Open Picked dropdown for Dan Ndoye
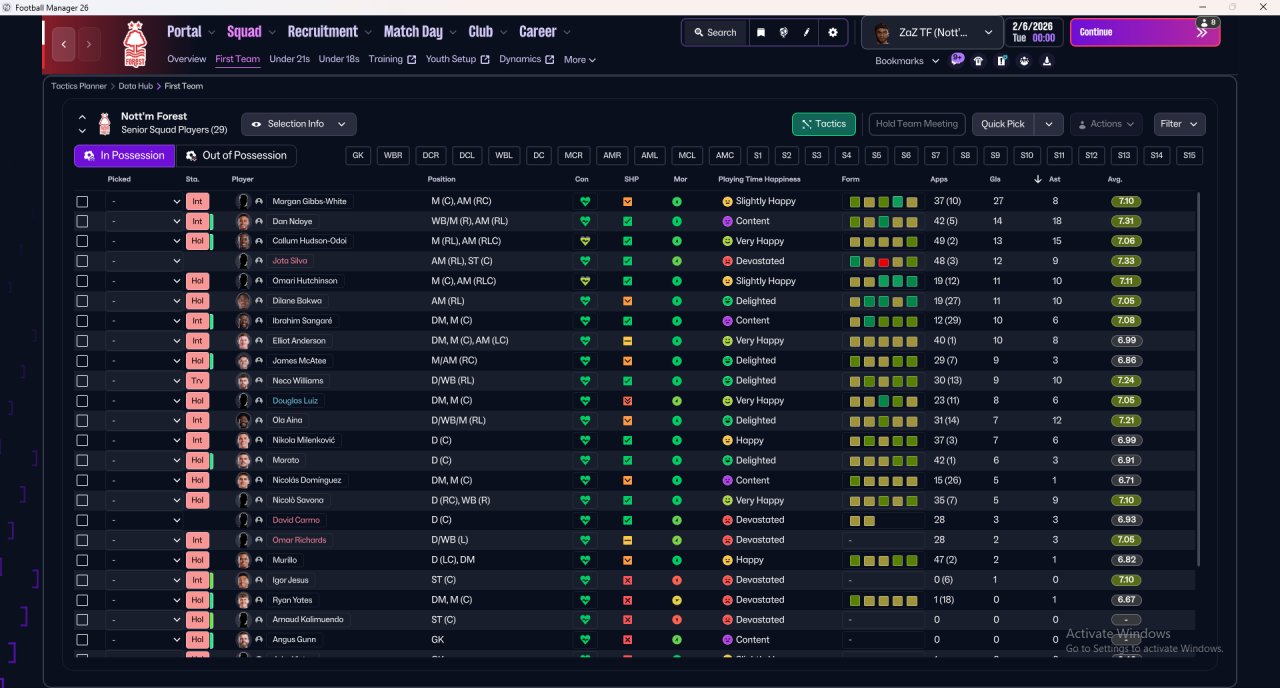This screenshot has height=688, width=1280. (144, 221)
